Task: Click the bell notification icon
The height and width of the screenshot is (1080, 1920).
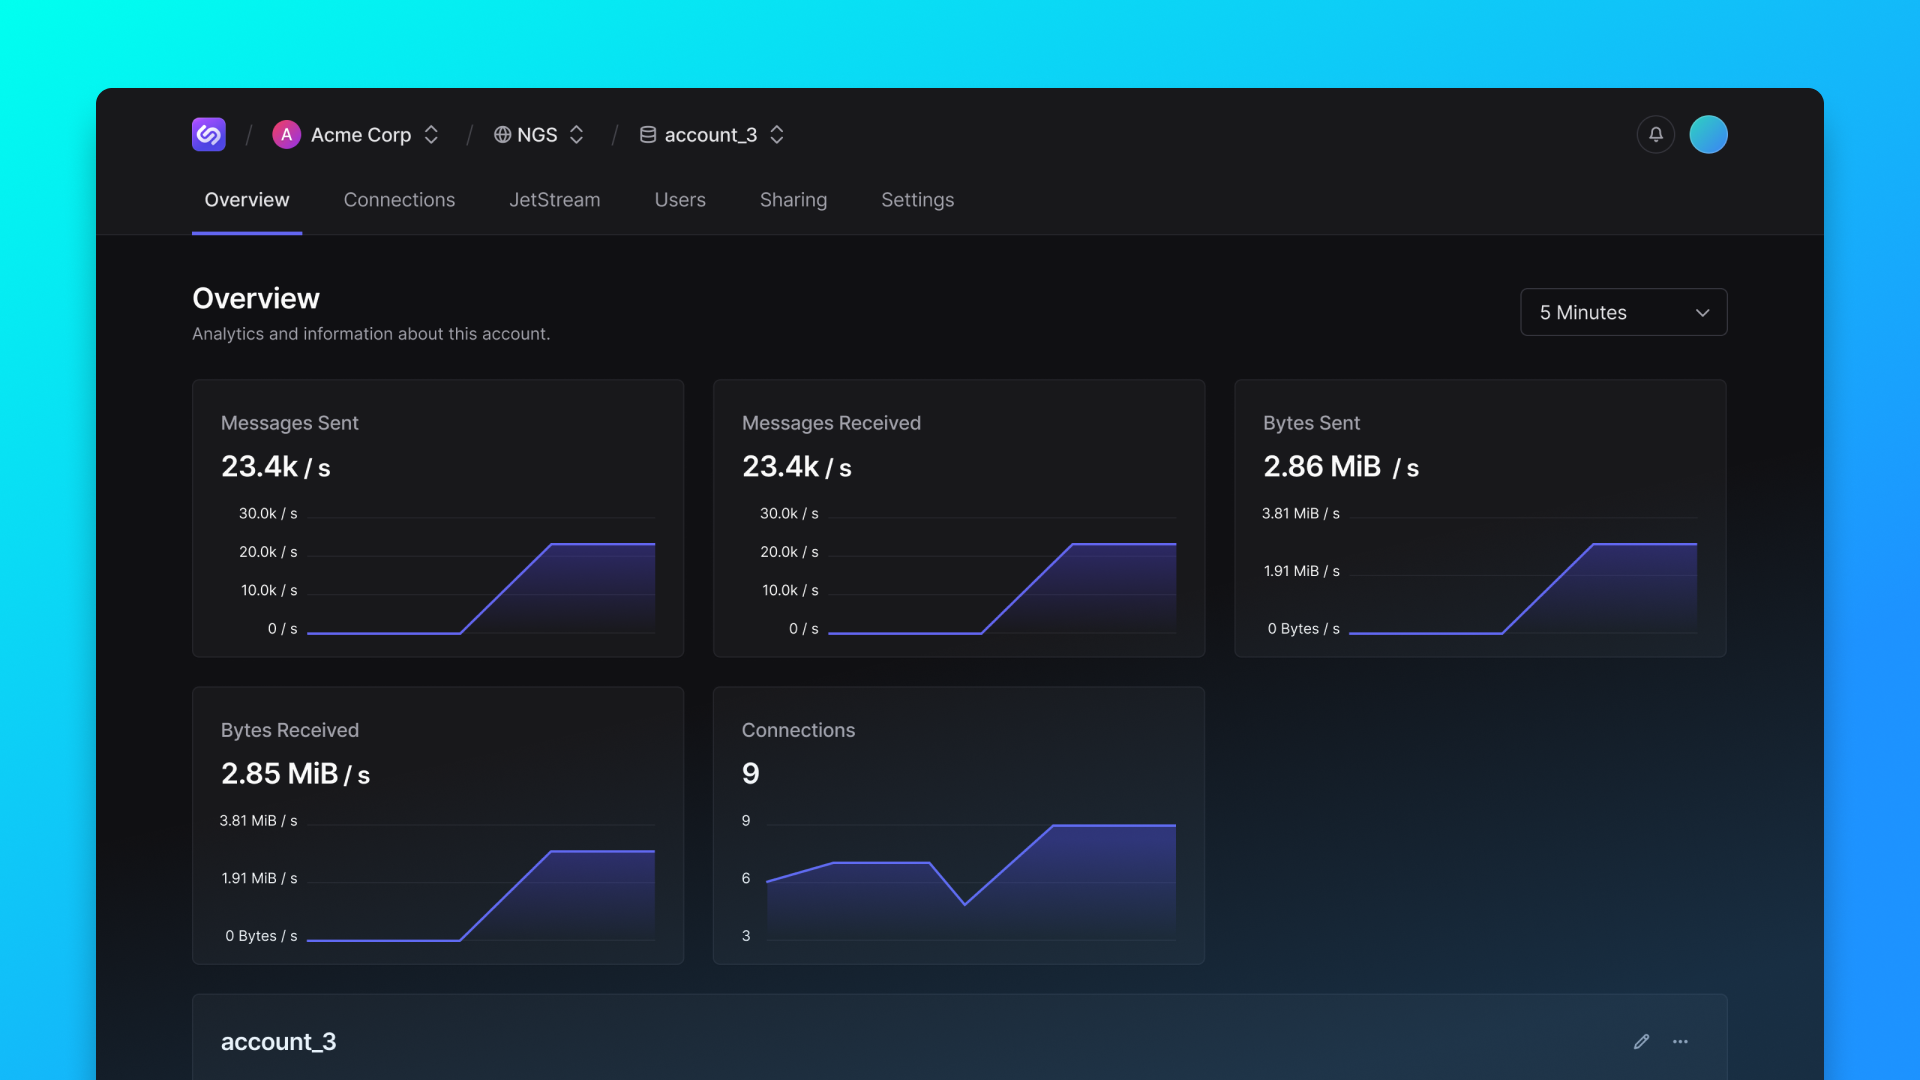Action: [x=1655, y=133]
